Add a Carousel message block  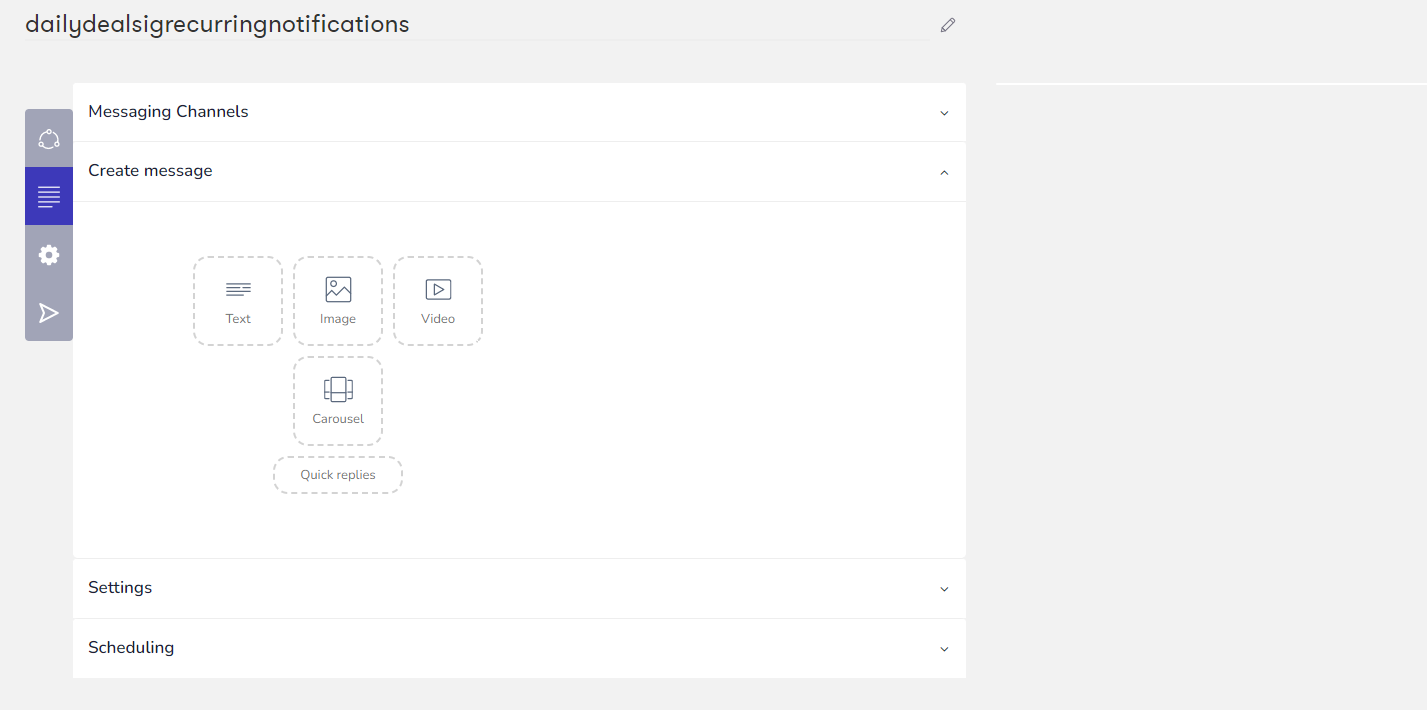click(x=338, y=401)
